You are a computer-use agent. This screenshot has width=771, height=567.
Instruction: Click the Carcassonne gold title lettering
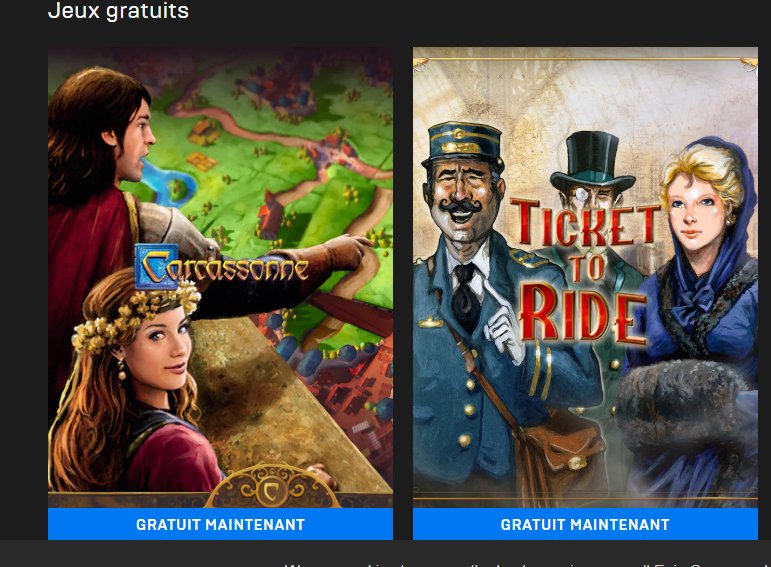click(221, 267)
